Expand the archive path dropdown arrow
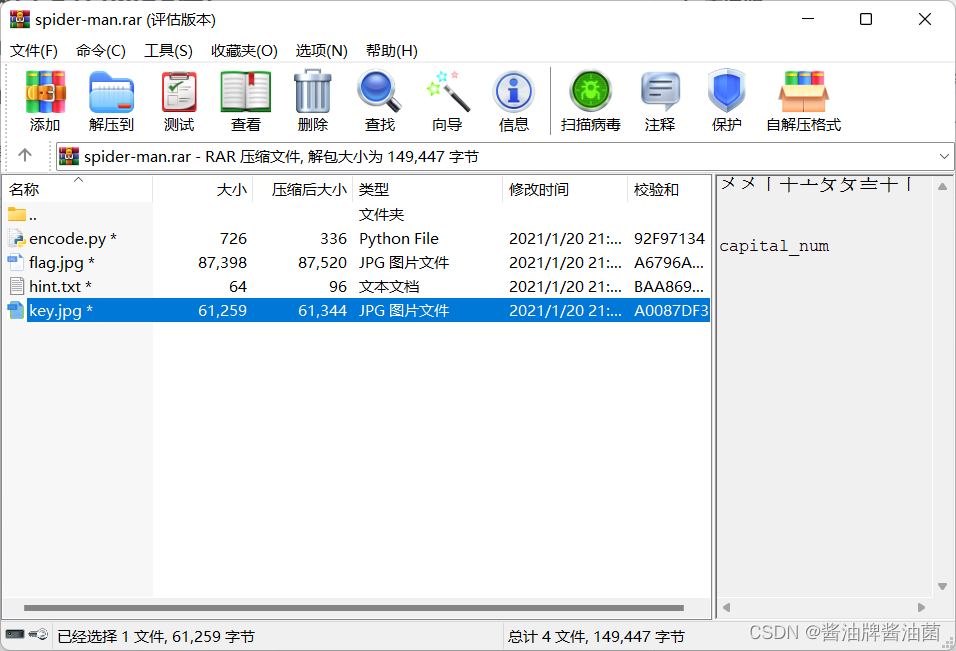 tap(943, 155)
